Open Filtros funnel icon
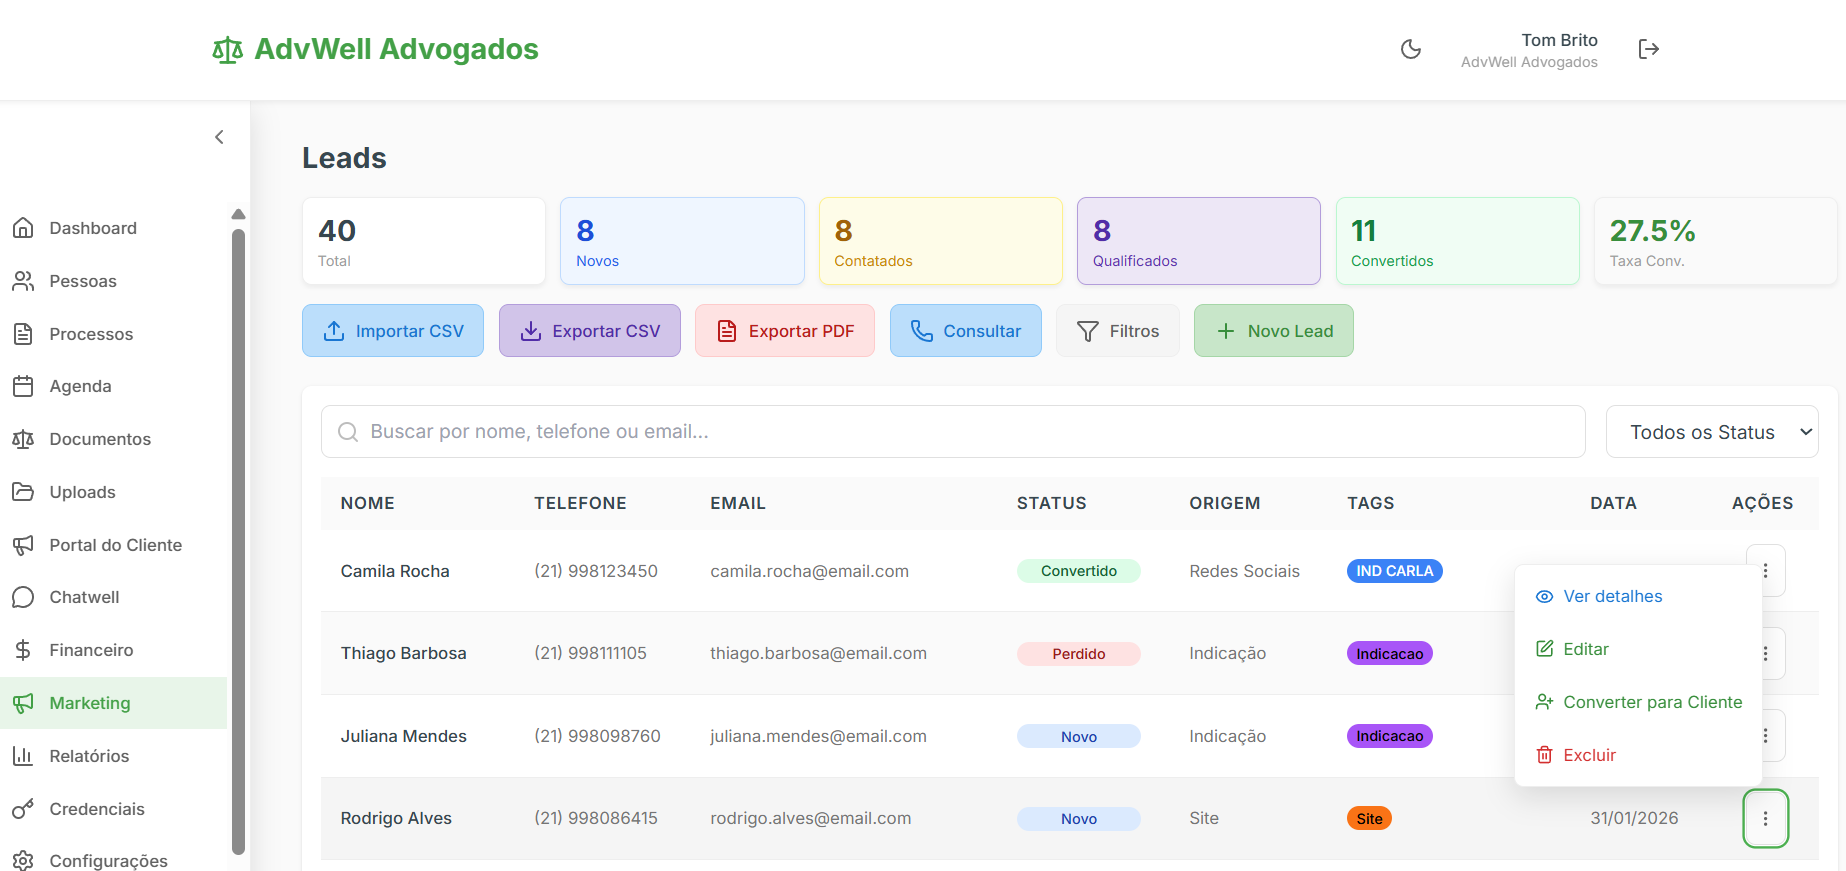Screen dimensions: 1846x871 point(1088,331)
